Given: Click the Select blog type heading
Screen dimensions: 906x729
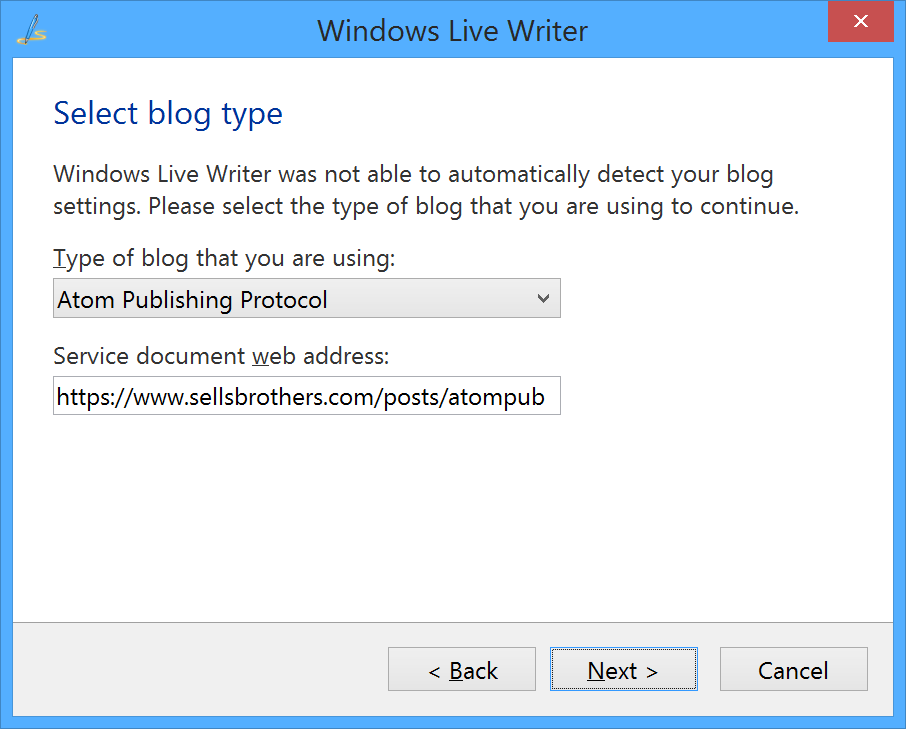Looking at the screenshot, I should [168, 114].
